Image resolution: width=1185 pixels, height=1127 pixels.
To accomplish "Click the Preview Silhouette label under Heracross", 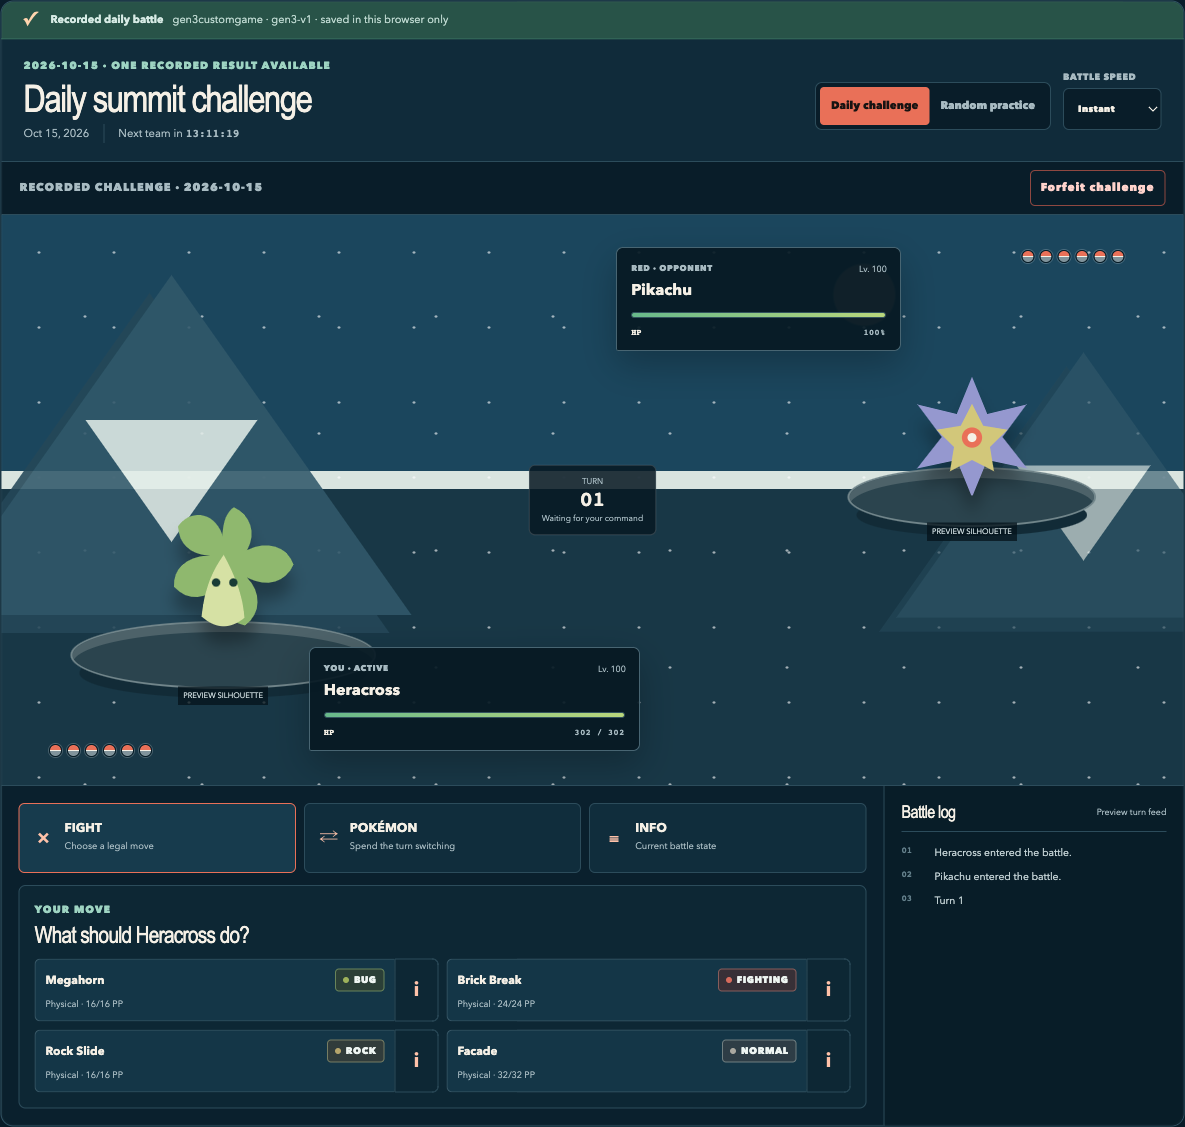I will coord(223,695).
